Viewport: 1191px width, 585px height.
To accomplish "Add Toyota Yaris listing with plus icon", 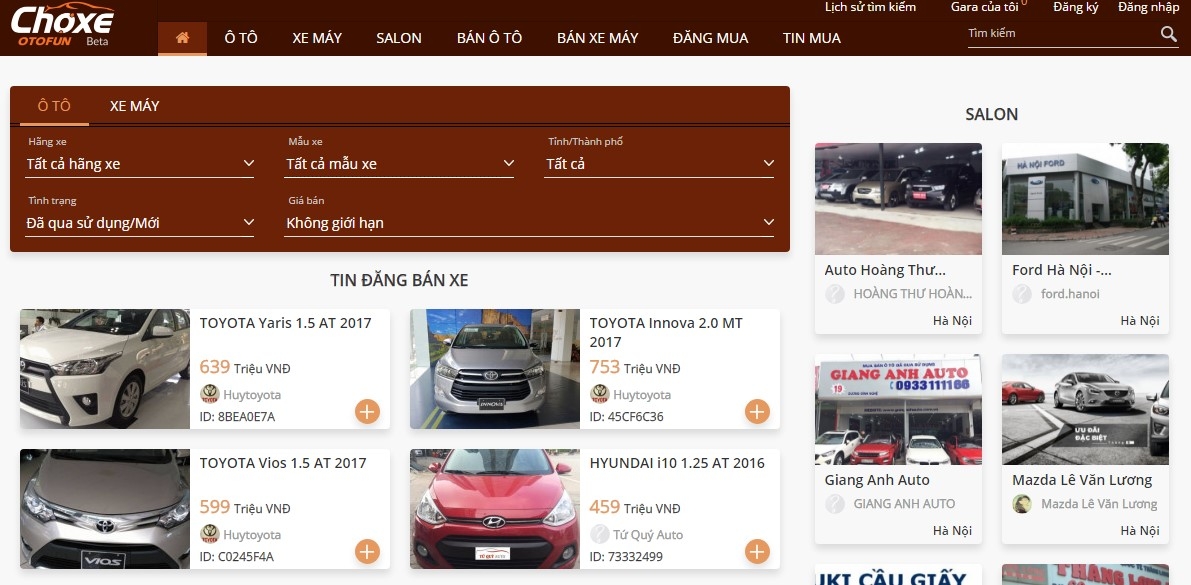I will (x=367, y=412).
